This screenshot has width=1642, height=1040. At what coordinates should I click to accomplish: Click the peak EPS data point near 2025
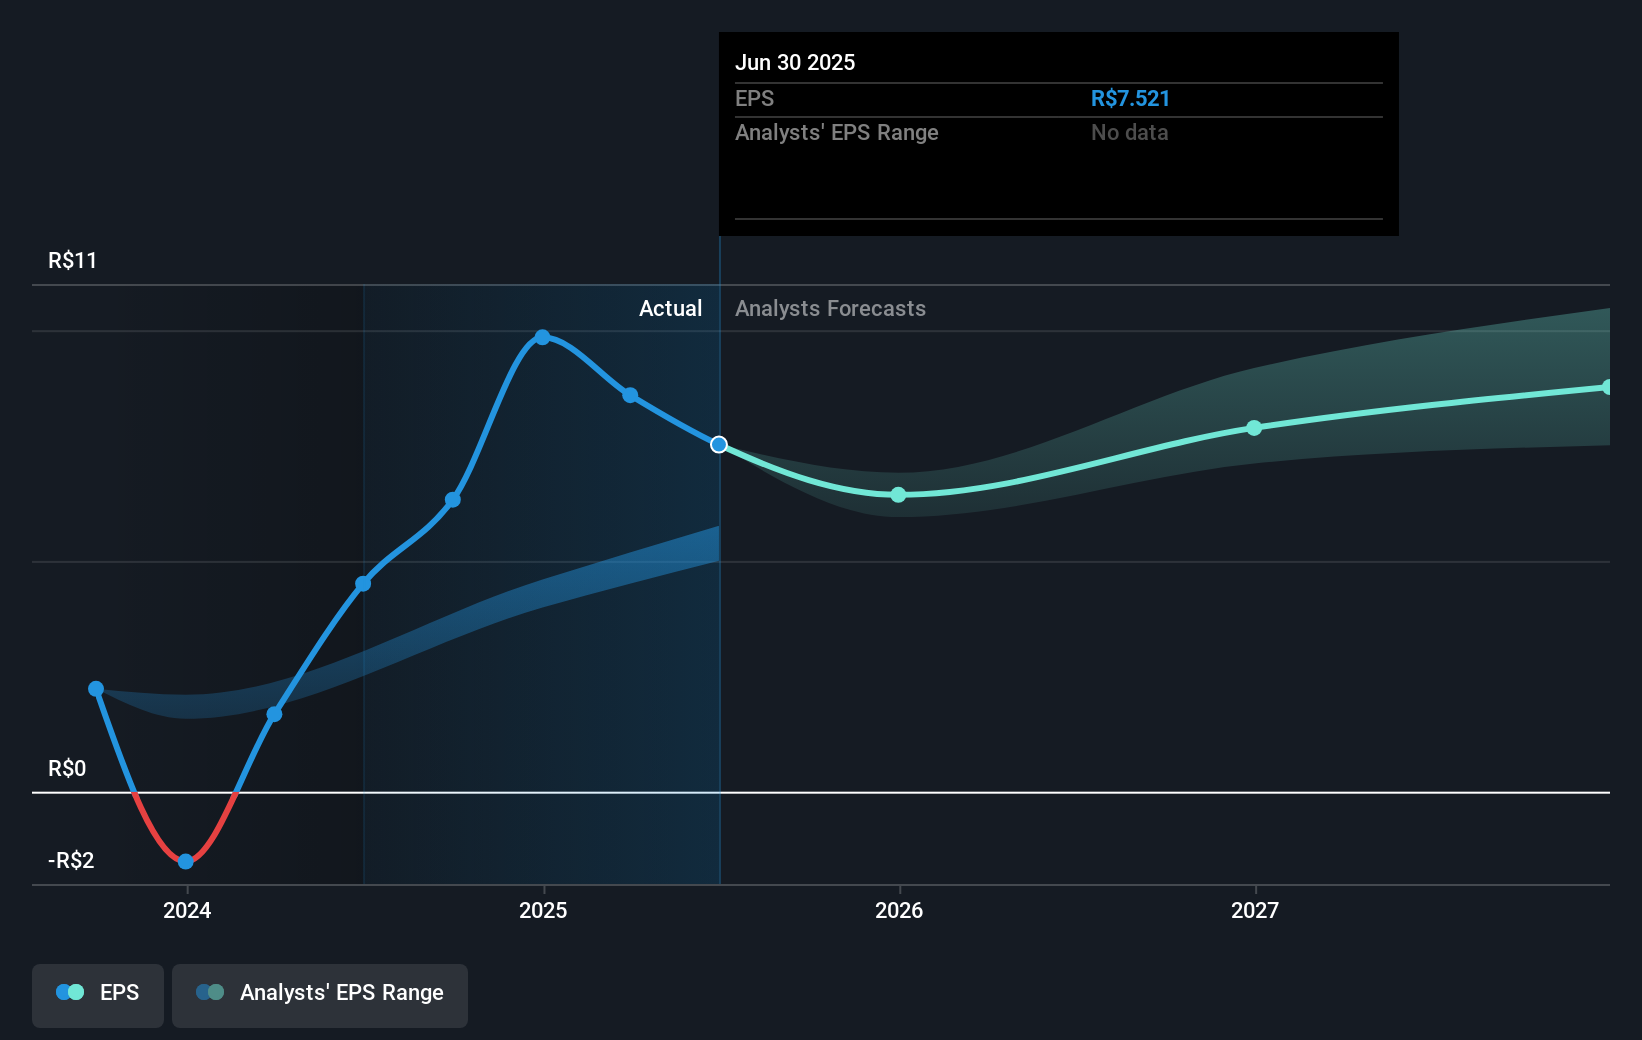541,337
